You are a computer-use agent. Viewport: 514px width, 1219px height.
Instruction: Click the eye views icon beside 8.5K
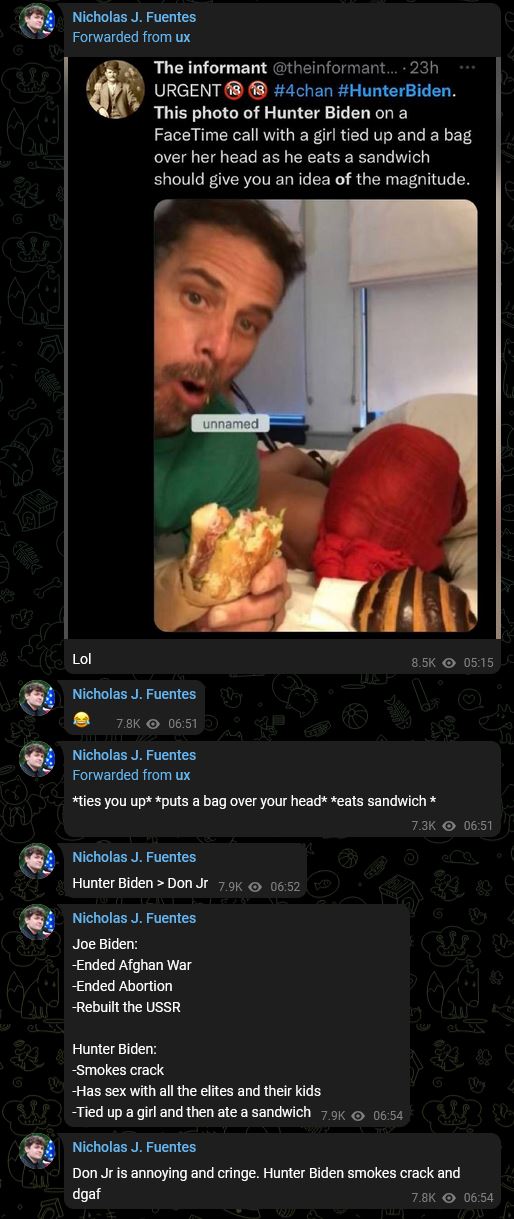point(449,662)
